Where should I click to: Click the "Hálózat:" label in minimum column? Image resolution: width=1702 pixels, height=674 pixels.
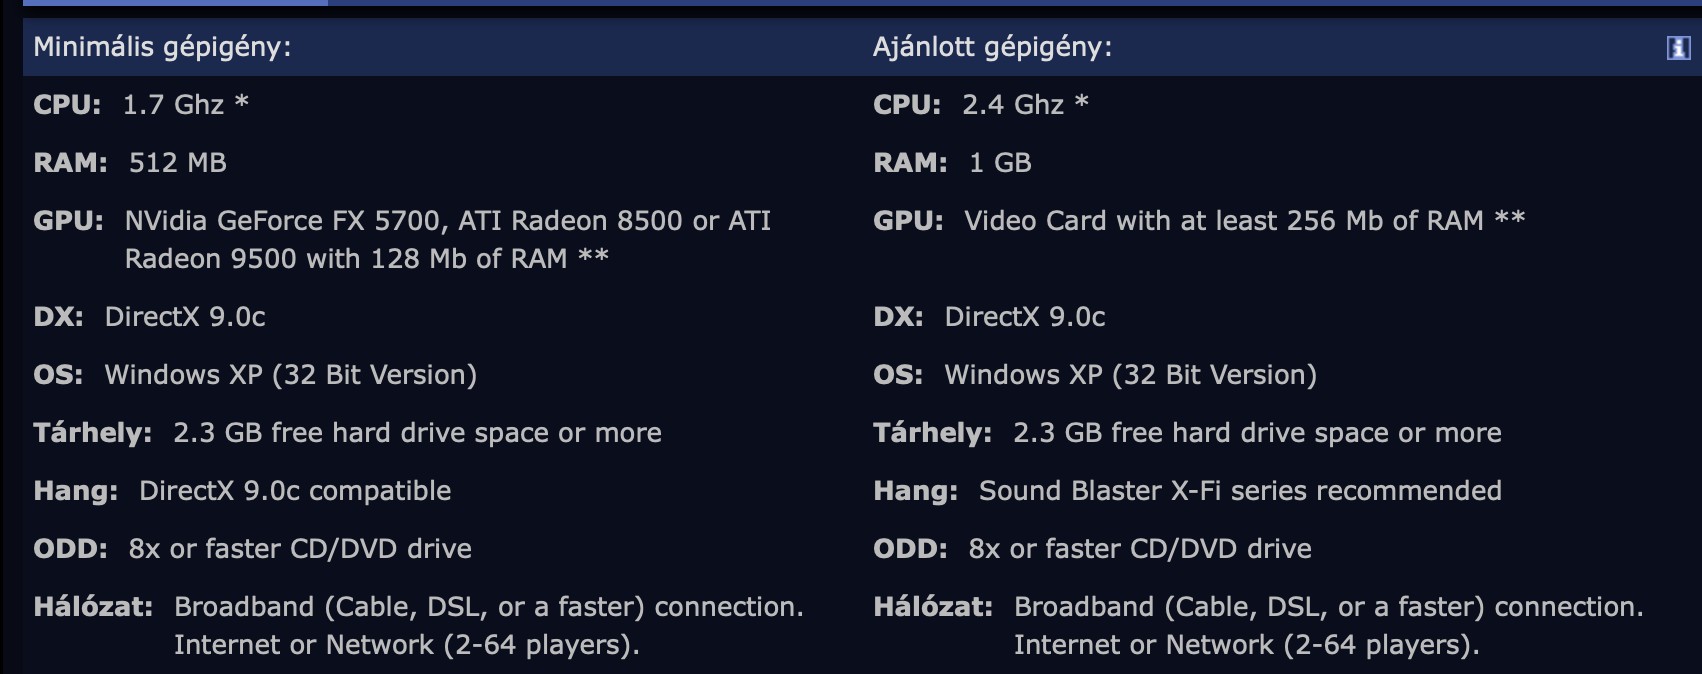[x=93, y=607]
